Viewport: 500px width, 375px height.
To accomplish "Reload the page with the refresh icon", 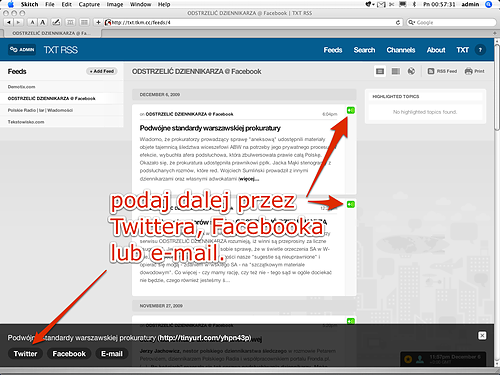I will point(398,22).
